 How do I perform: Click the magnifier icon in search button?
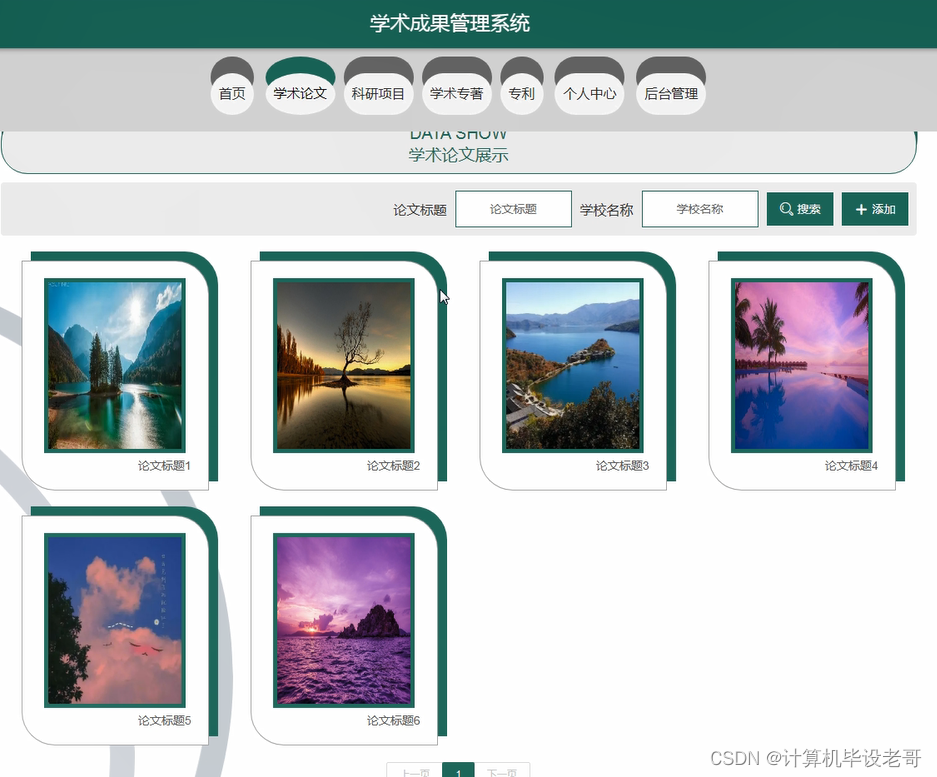(786, 209)
